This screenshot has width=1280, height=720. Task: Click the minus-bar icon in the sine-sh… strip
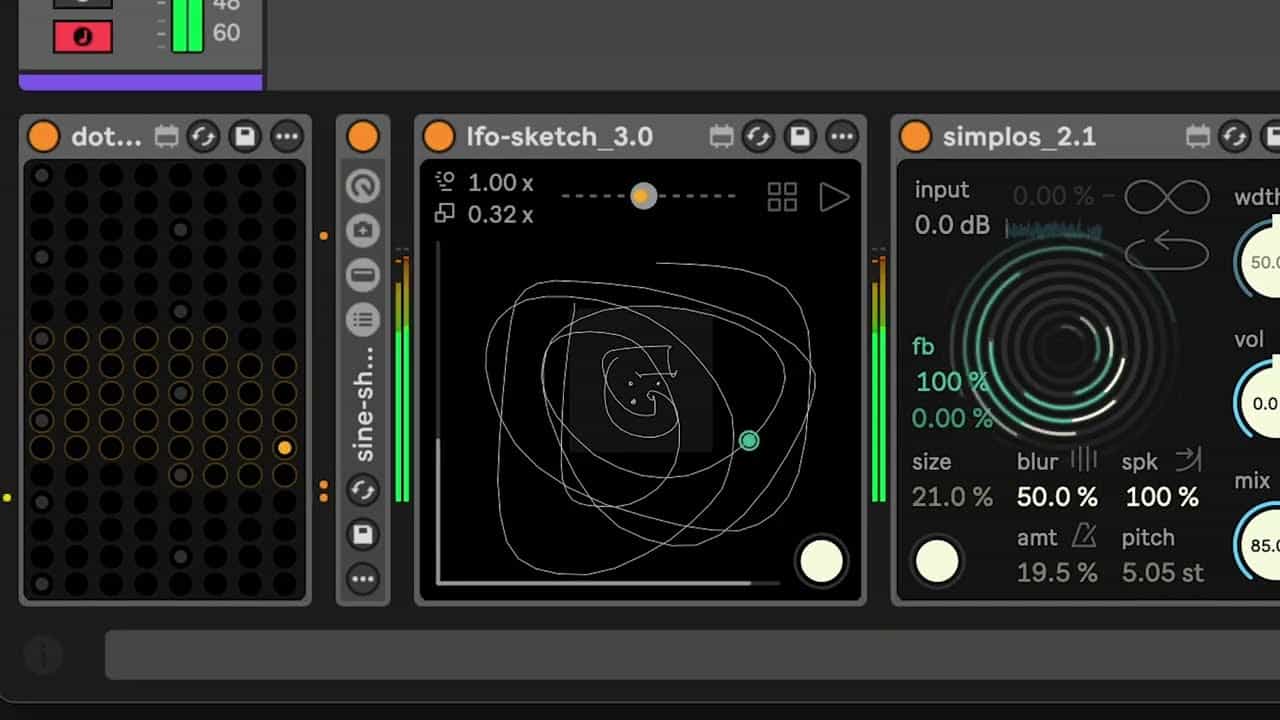(363, 275)
